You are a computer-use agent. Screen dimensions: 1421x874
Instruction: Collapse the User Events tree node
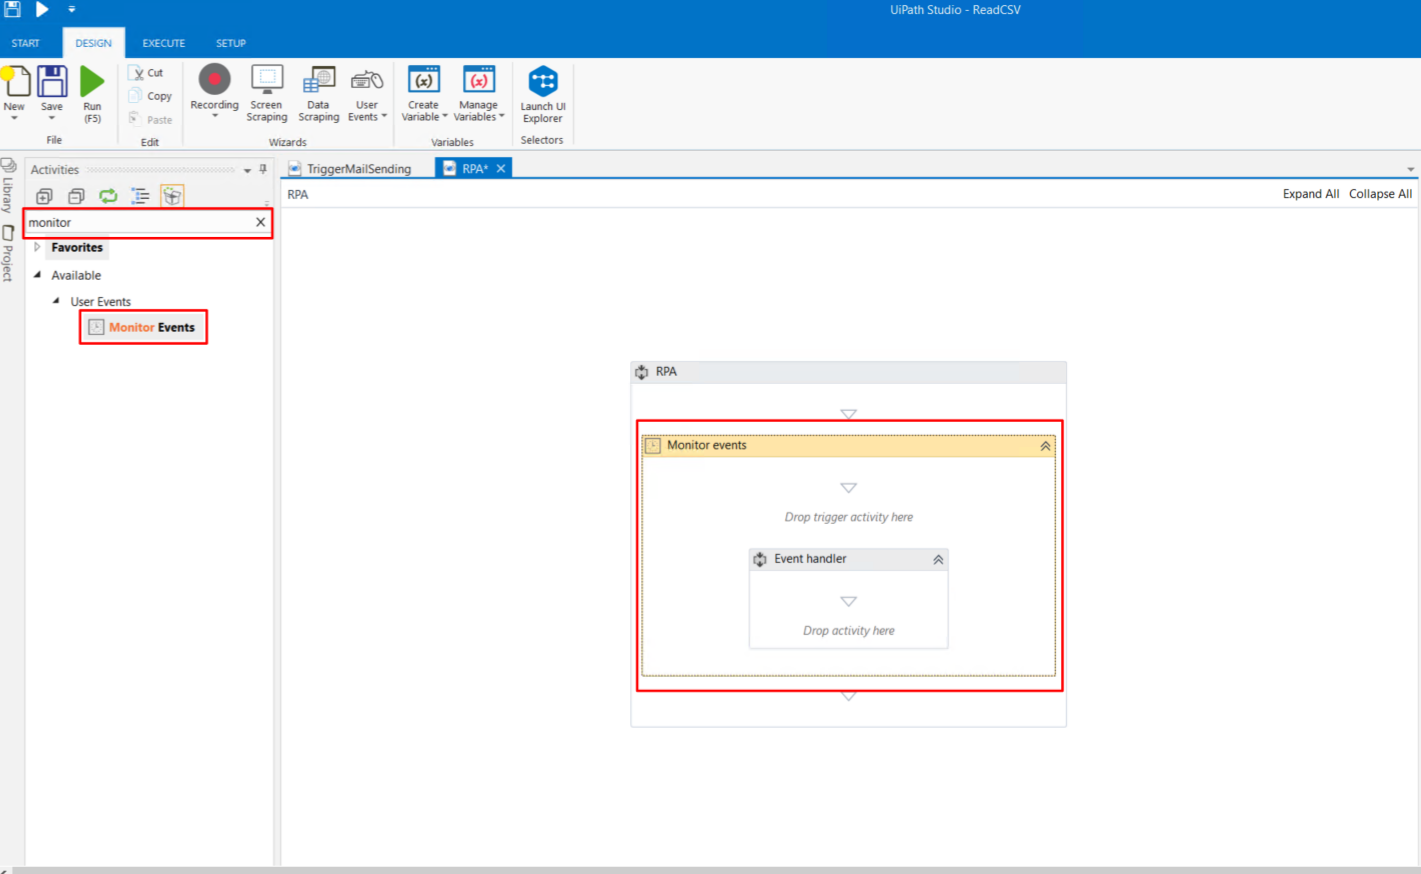point(56,301)
